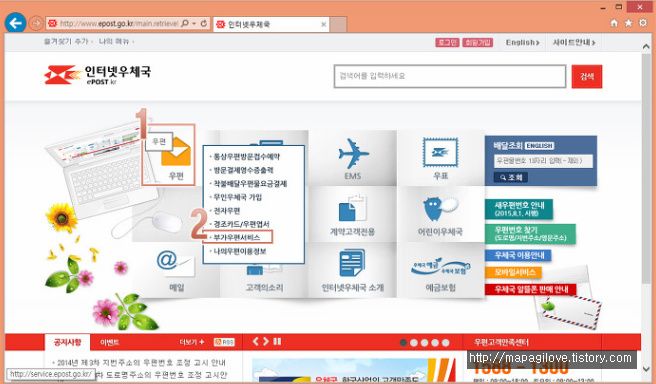Click the 회원가입 button
Image resolution: width=656 pixels, height=384 pixels.
coord(477,42)
